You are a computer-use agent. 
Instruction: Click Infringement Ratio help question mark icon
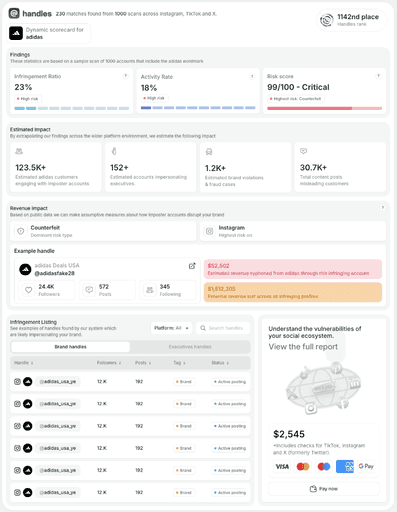tap(126, 76)
